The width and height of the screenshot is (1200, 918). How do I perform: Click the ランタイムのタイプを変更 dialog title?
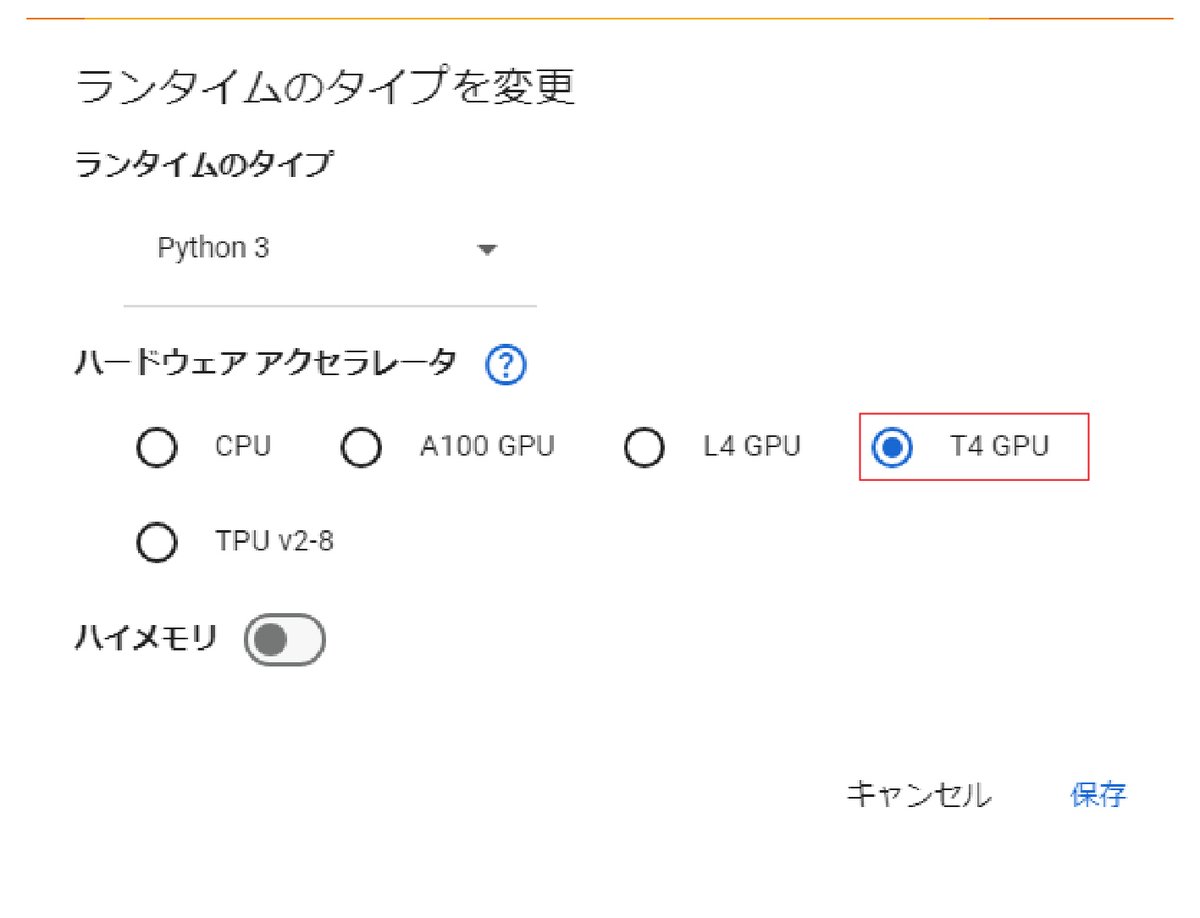pyautogui.click(x=326, y=88)
